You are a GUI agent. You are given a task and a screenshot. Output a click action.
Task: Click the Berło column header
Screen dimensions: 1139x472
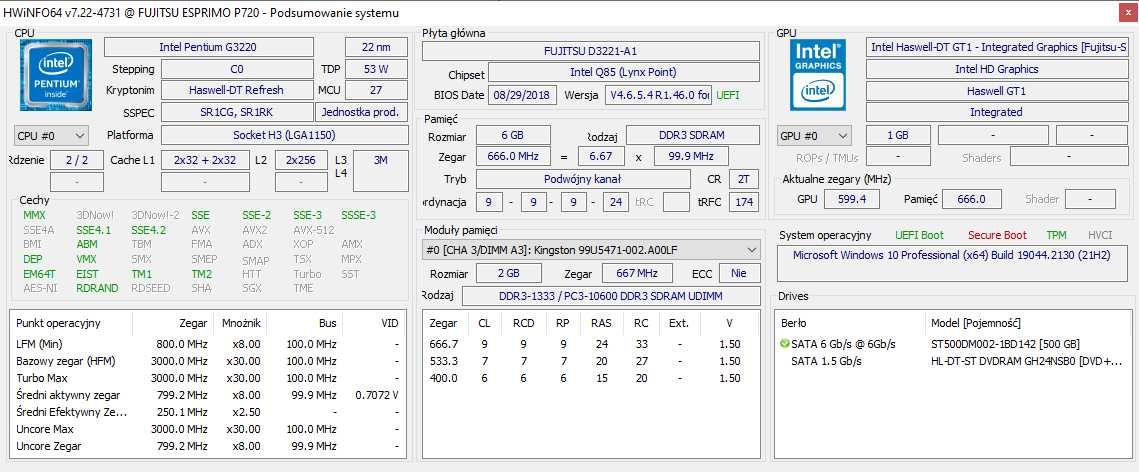pyautogui.click(x=793, y=323)
